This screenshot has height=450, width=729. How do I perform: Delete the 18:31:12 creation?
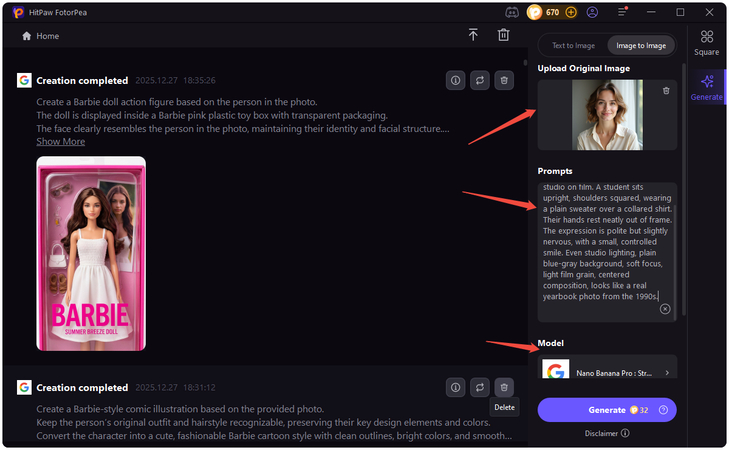click(504, 387)
